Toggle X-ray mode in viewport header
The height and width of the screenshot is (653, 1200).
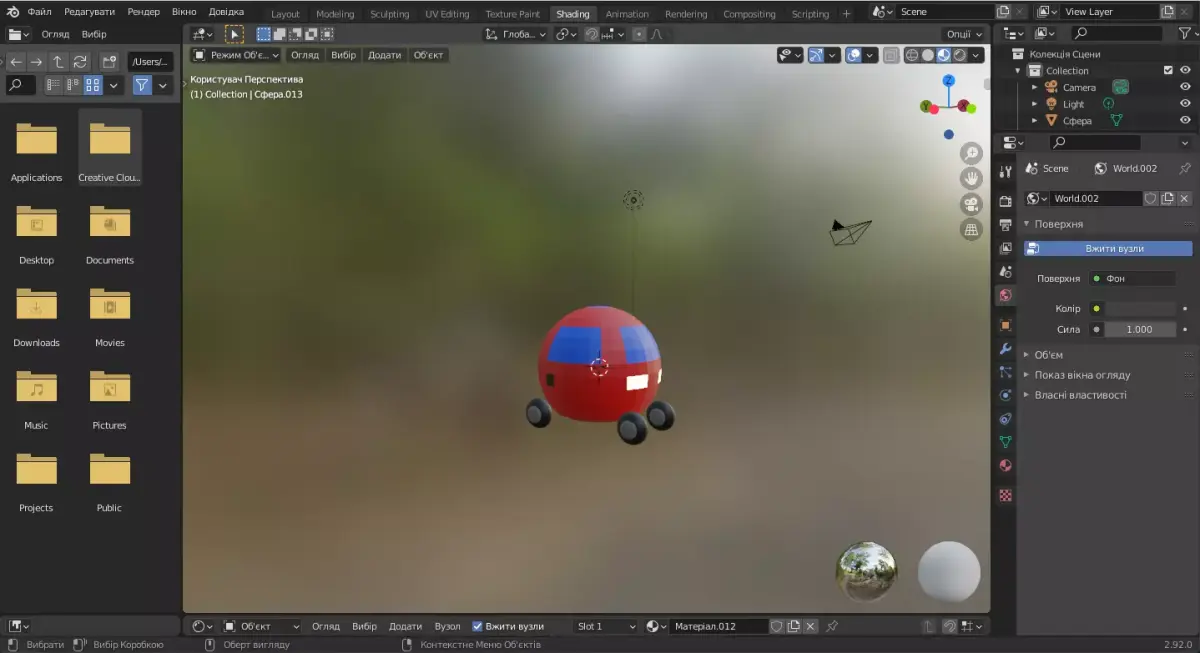point(890,55)
